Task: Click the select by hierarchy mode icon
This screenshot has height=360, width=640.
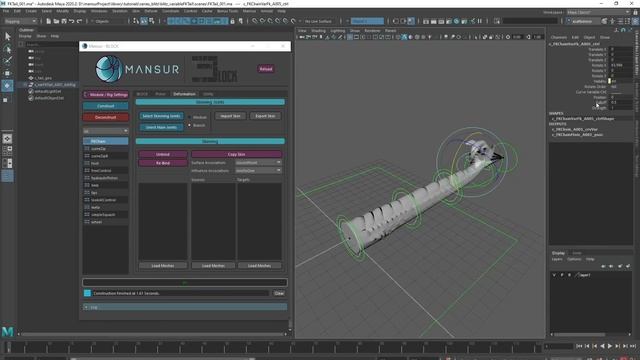Action: click(x=136, y=21)
